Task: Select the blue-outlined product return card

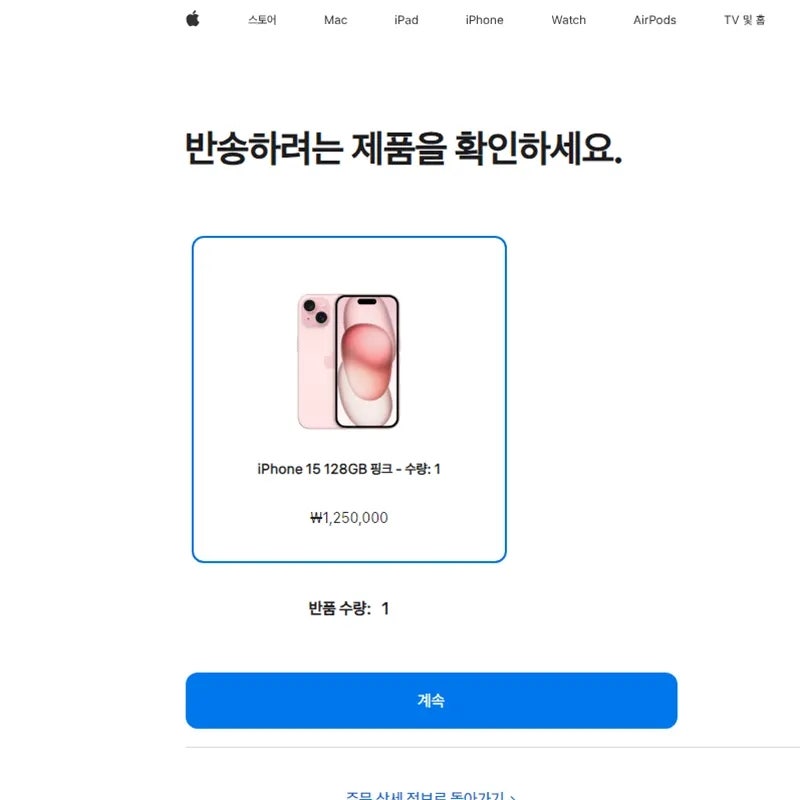Action: 349,399
